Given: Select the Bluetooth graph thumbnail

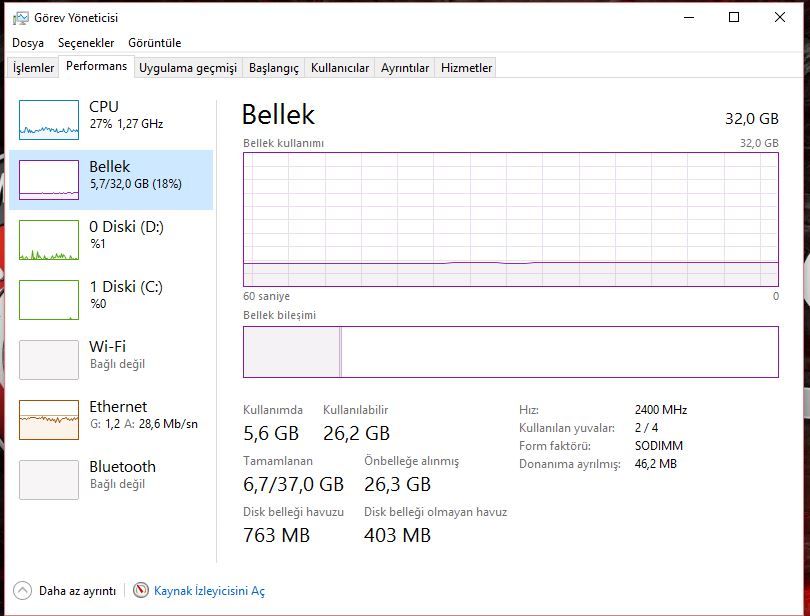Looking at the screenshot, I should [x=48, y=480].
